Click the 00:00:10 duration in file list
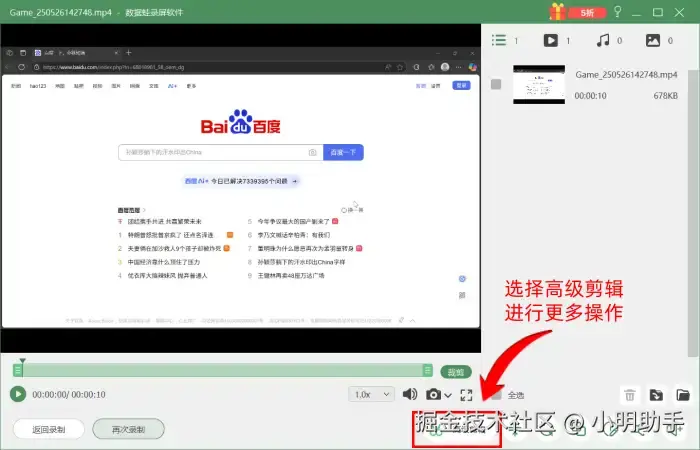This screenshot has width=700, height=450. pyautogui.click(x=590, y=96)
